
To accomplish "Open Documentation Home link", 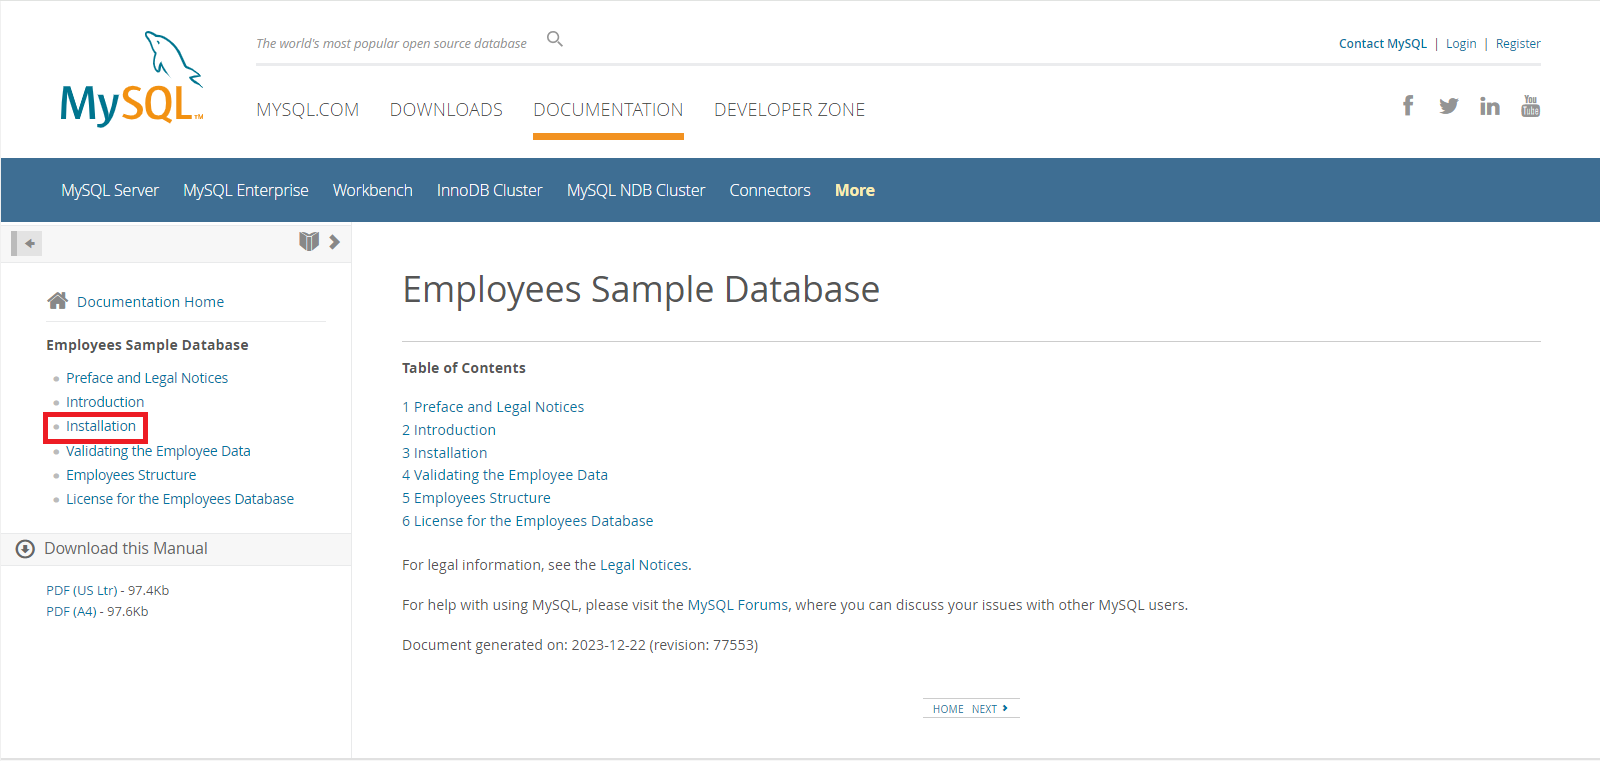I will [150, 302].
